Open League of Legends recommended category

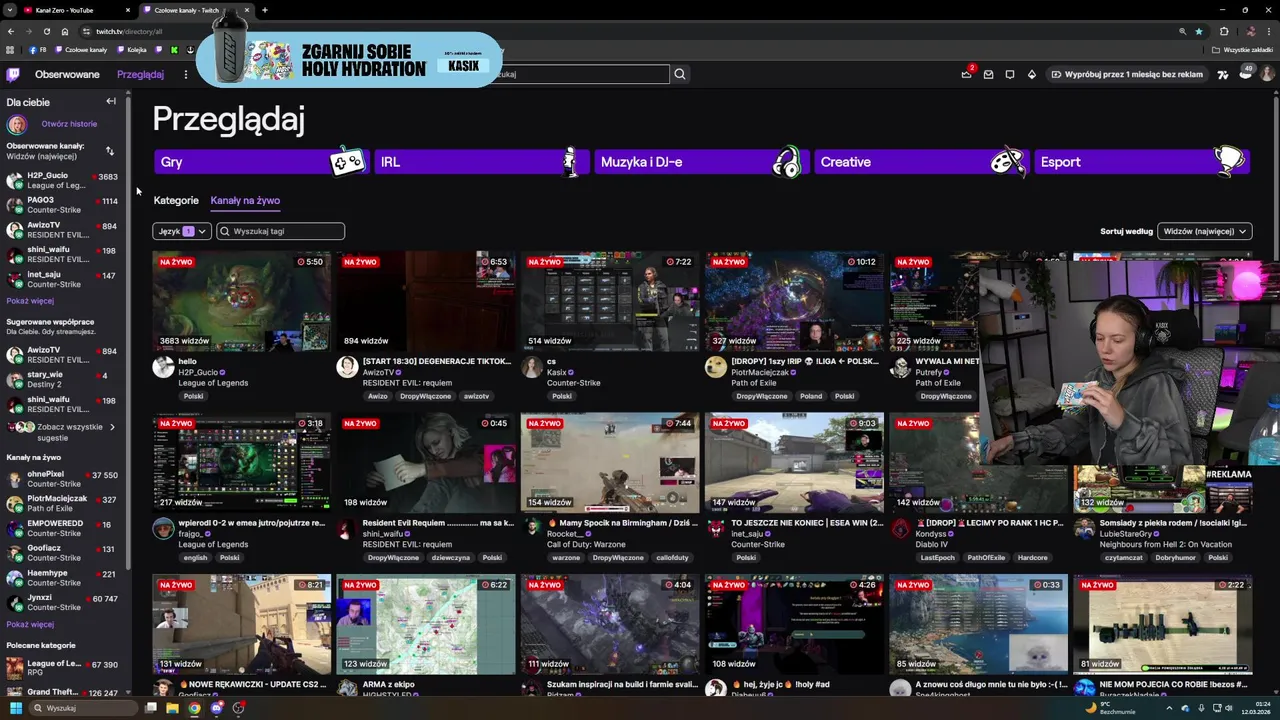(x=63, y=668)
